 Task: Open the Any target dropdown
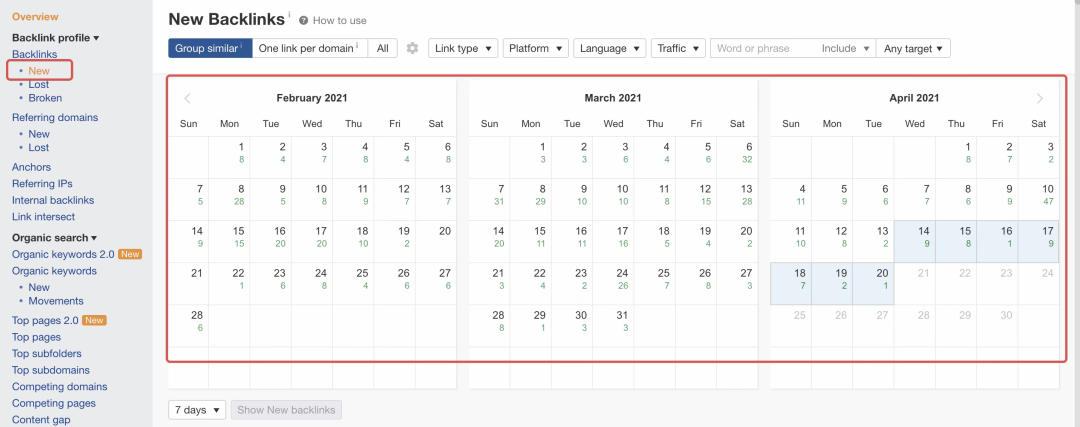[x=914, y=48]
